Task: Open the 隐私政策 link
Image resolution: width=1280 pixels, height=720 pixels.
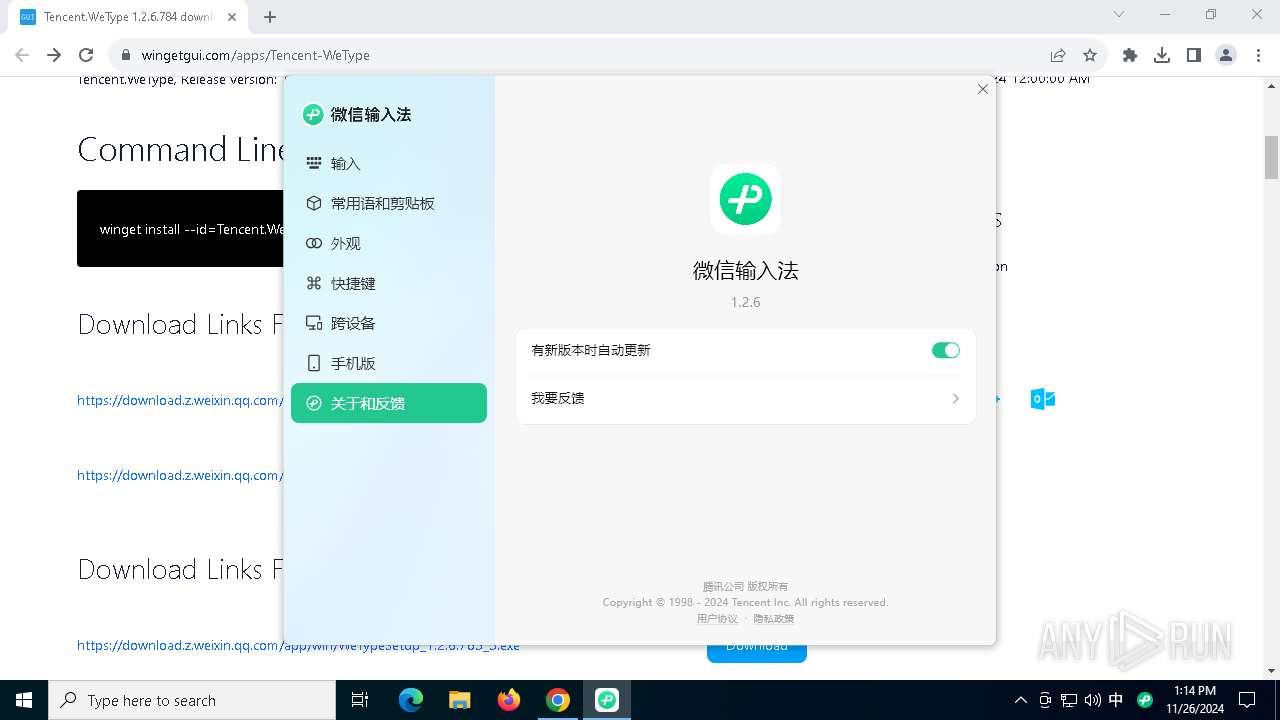Action: tap(774, 618)
